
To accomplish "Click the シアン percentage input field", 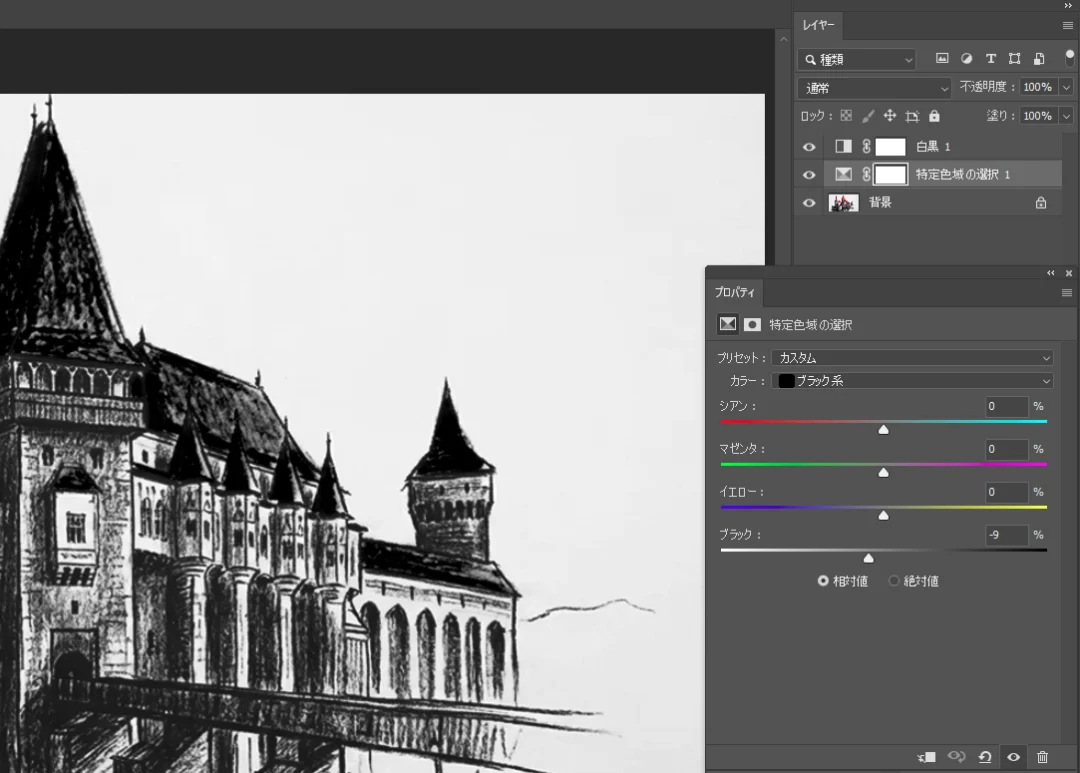I will (1007, 406).
